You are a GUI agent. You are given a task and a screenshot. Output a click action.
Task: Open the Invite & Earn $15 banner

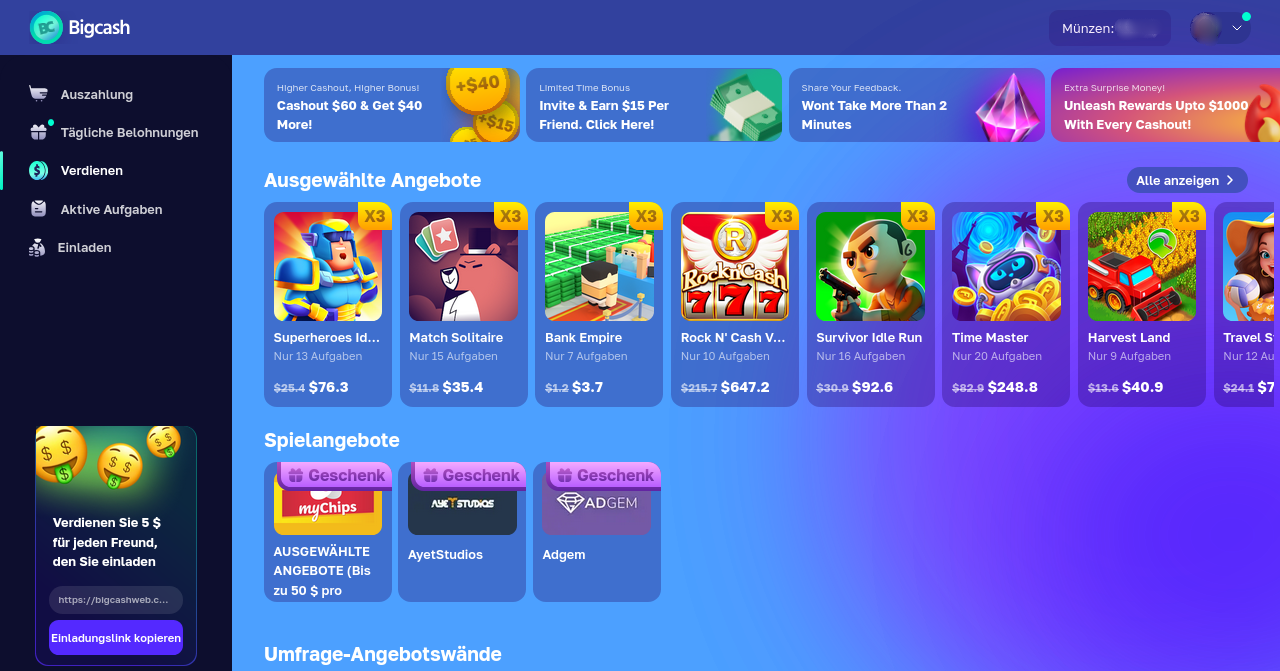click(x=654, y=105)
